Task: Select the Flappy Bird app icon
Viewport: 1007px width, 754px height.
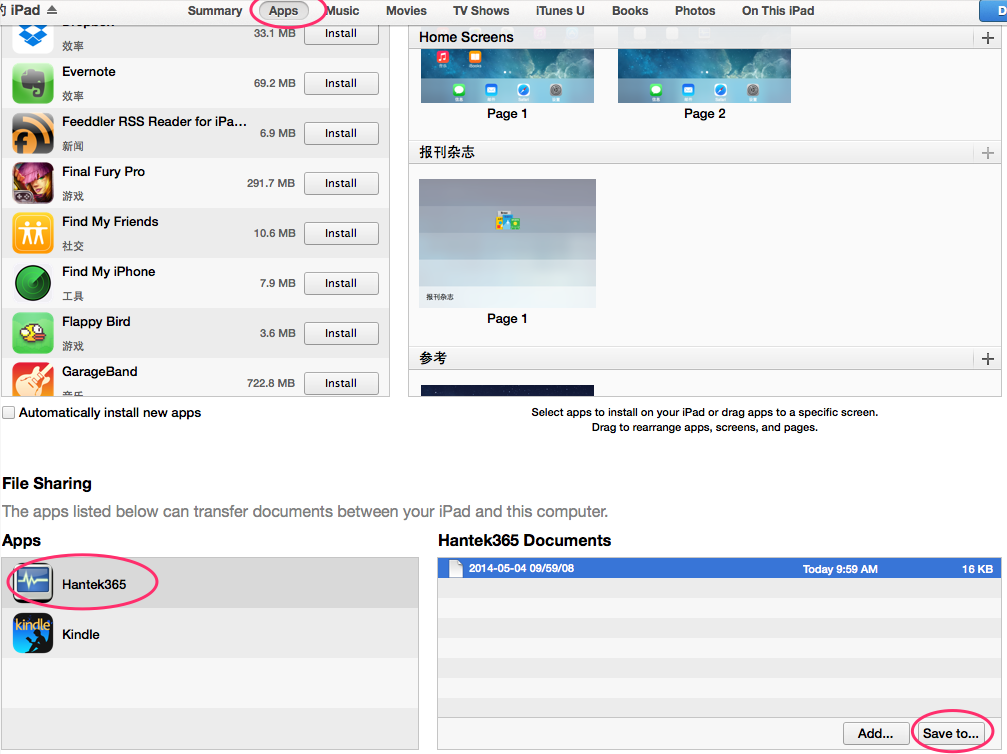Action: [x=33, y=333]
